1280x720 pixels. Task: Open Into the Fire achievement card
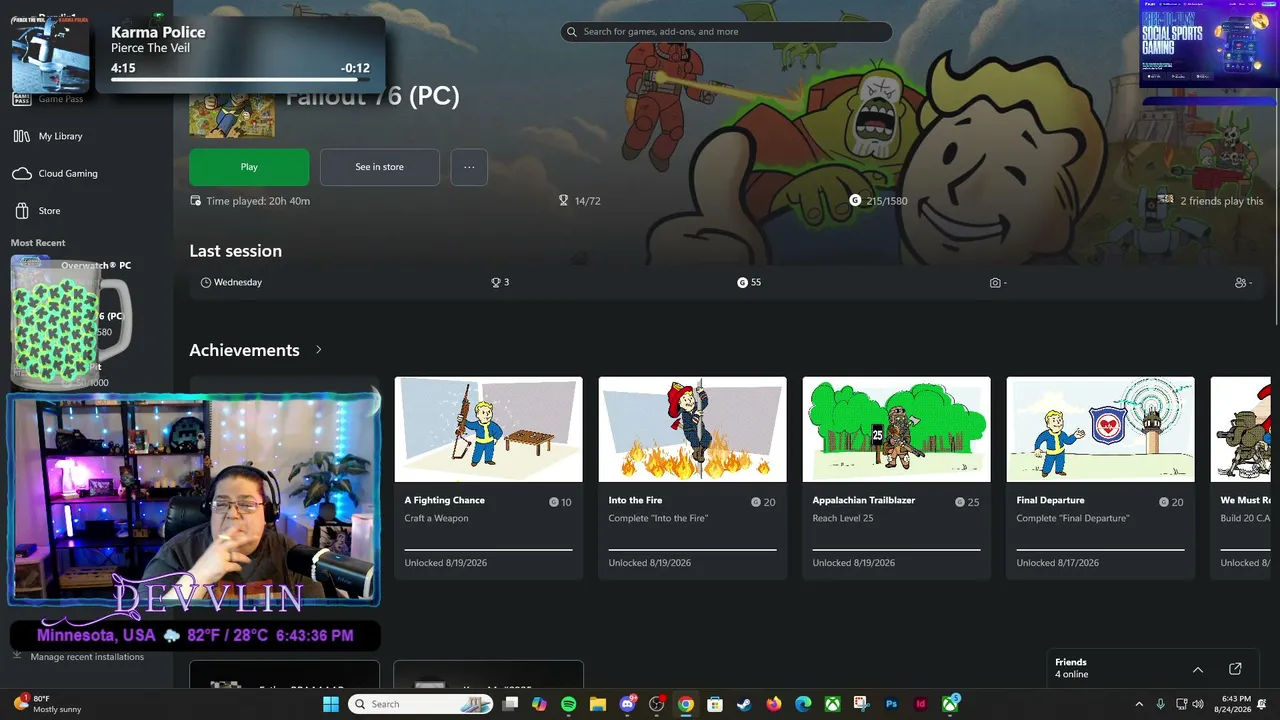tap(692, 478)
